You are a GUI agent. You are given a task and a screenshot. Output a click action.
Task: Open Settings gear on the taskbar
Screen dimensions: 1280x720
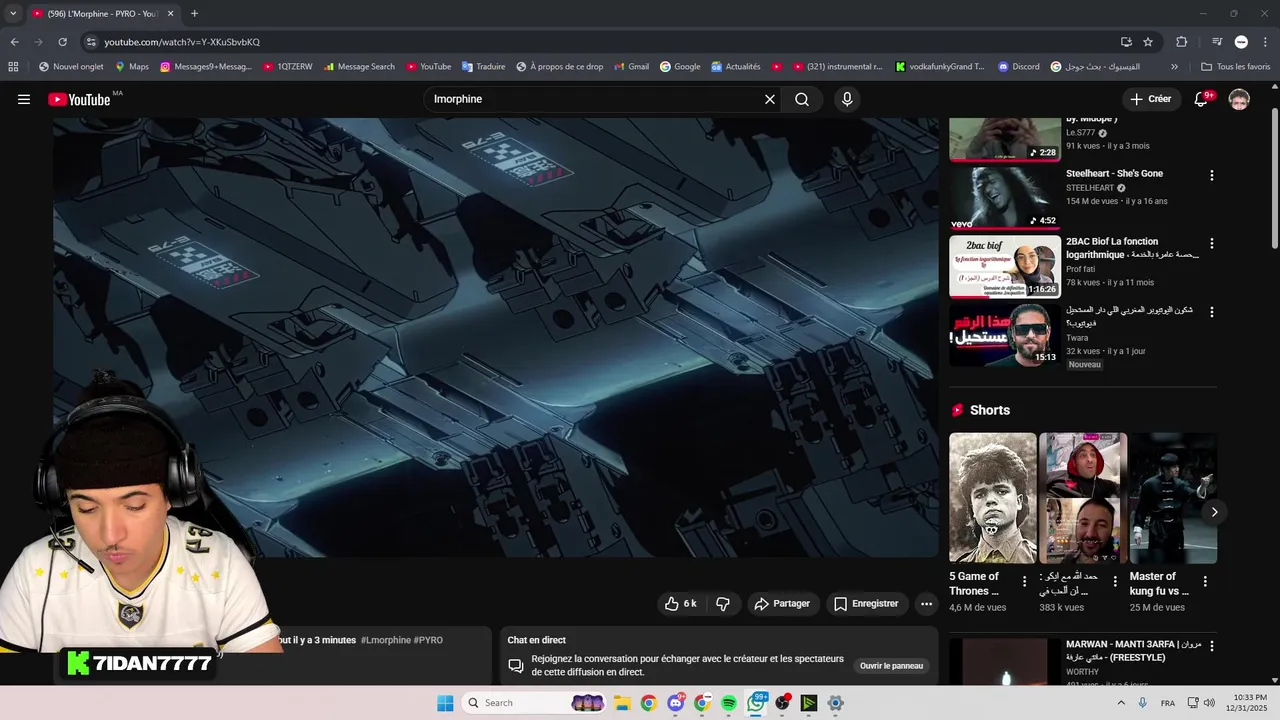836,703
